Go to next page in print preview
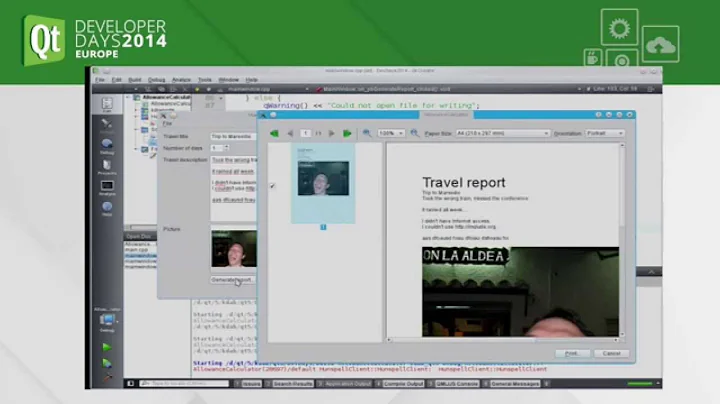720x404 pixels. [x=332, y=133]
